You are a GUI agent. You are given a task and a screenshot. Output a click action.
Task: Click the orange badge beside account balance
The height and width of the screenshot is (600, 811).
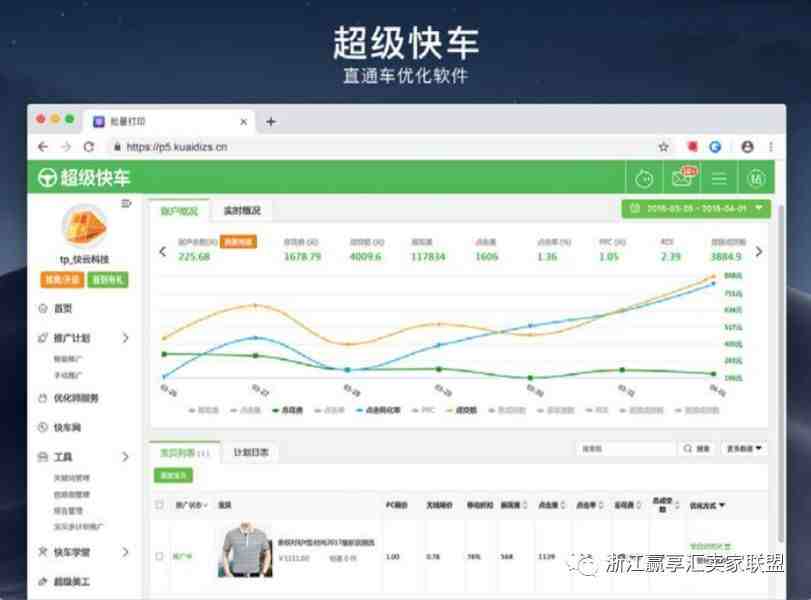click(238, 242)
